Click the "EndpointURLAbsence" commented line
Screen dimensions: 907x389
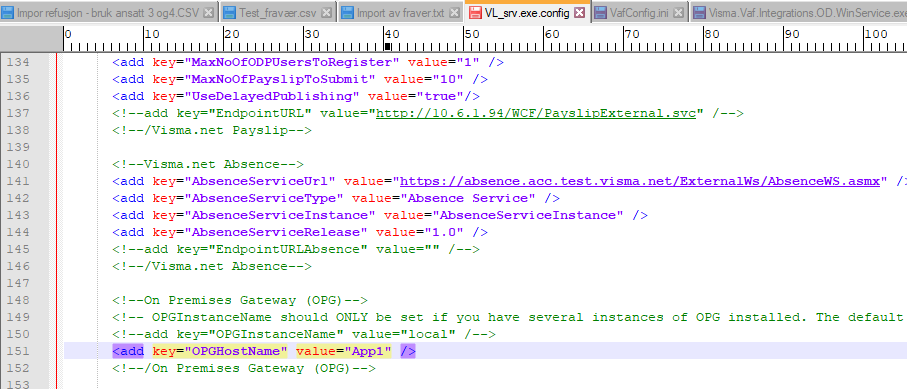click(296, 249)
